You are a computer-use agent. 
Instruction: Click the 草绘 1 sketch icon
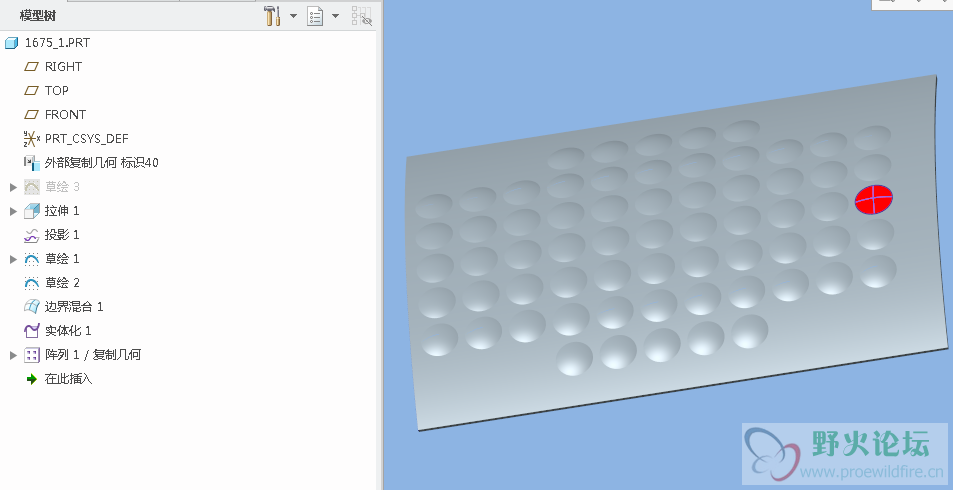(32, 259)
